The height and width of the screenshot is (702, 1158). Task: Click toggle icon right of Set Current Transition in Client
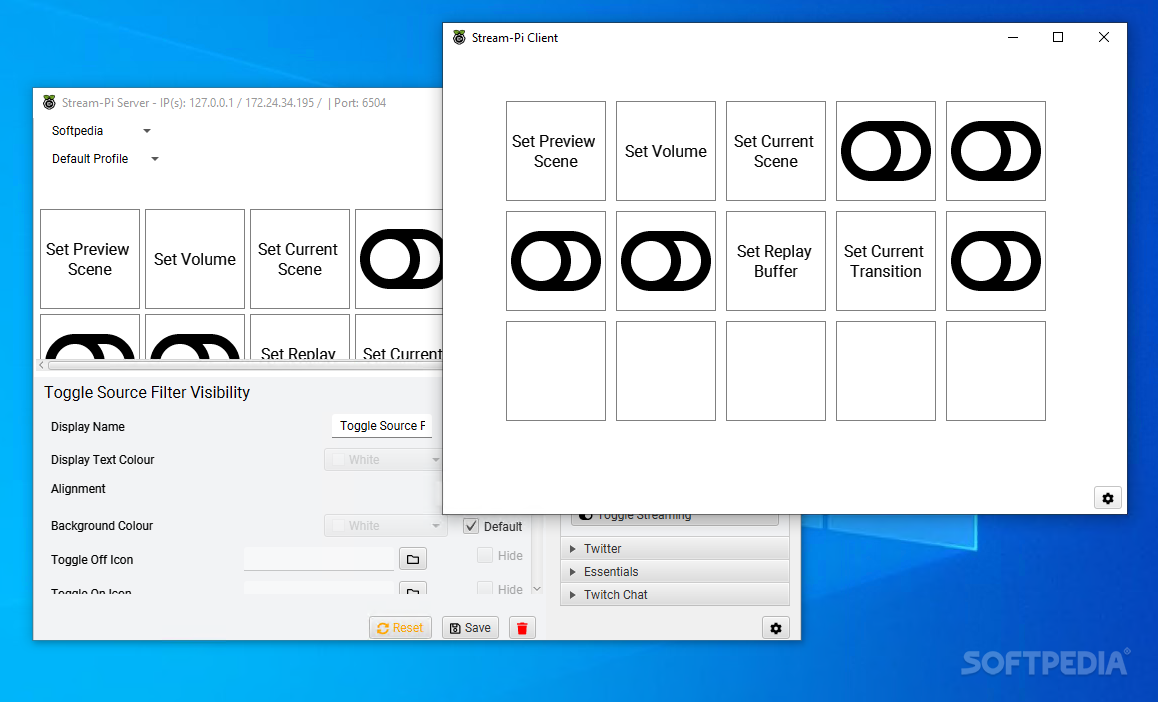pos(996,261)
